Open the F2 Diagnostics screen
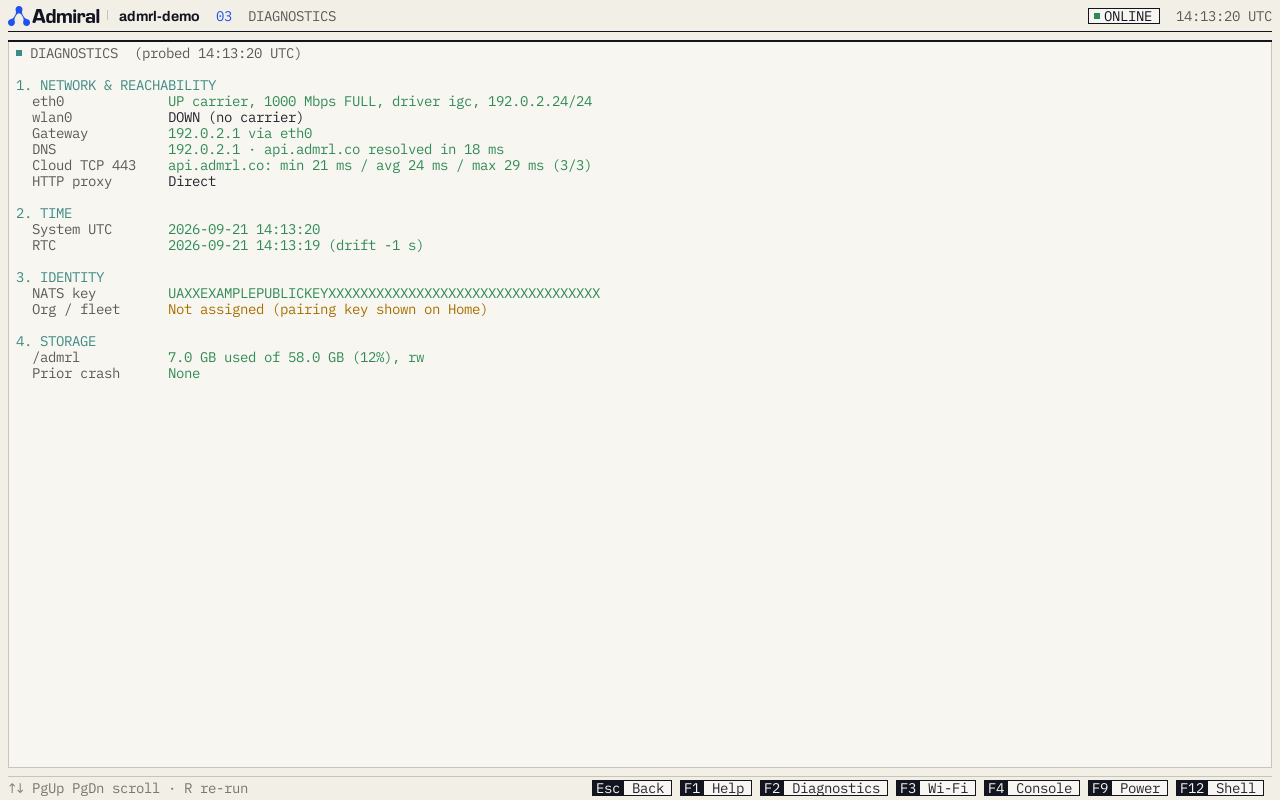Image resolution: width=1280 pixels, height=800 pixels. (x=824, y=788)
